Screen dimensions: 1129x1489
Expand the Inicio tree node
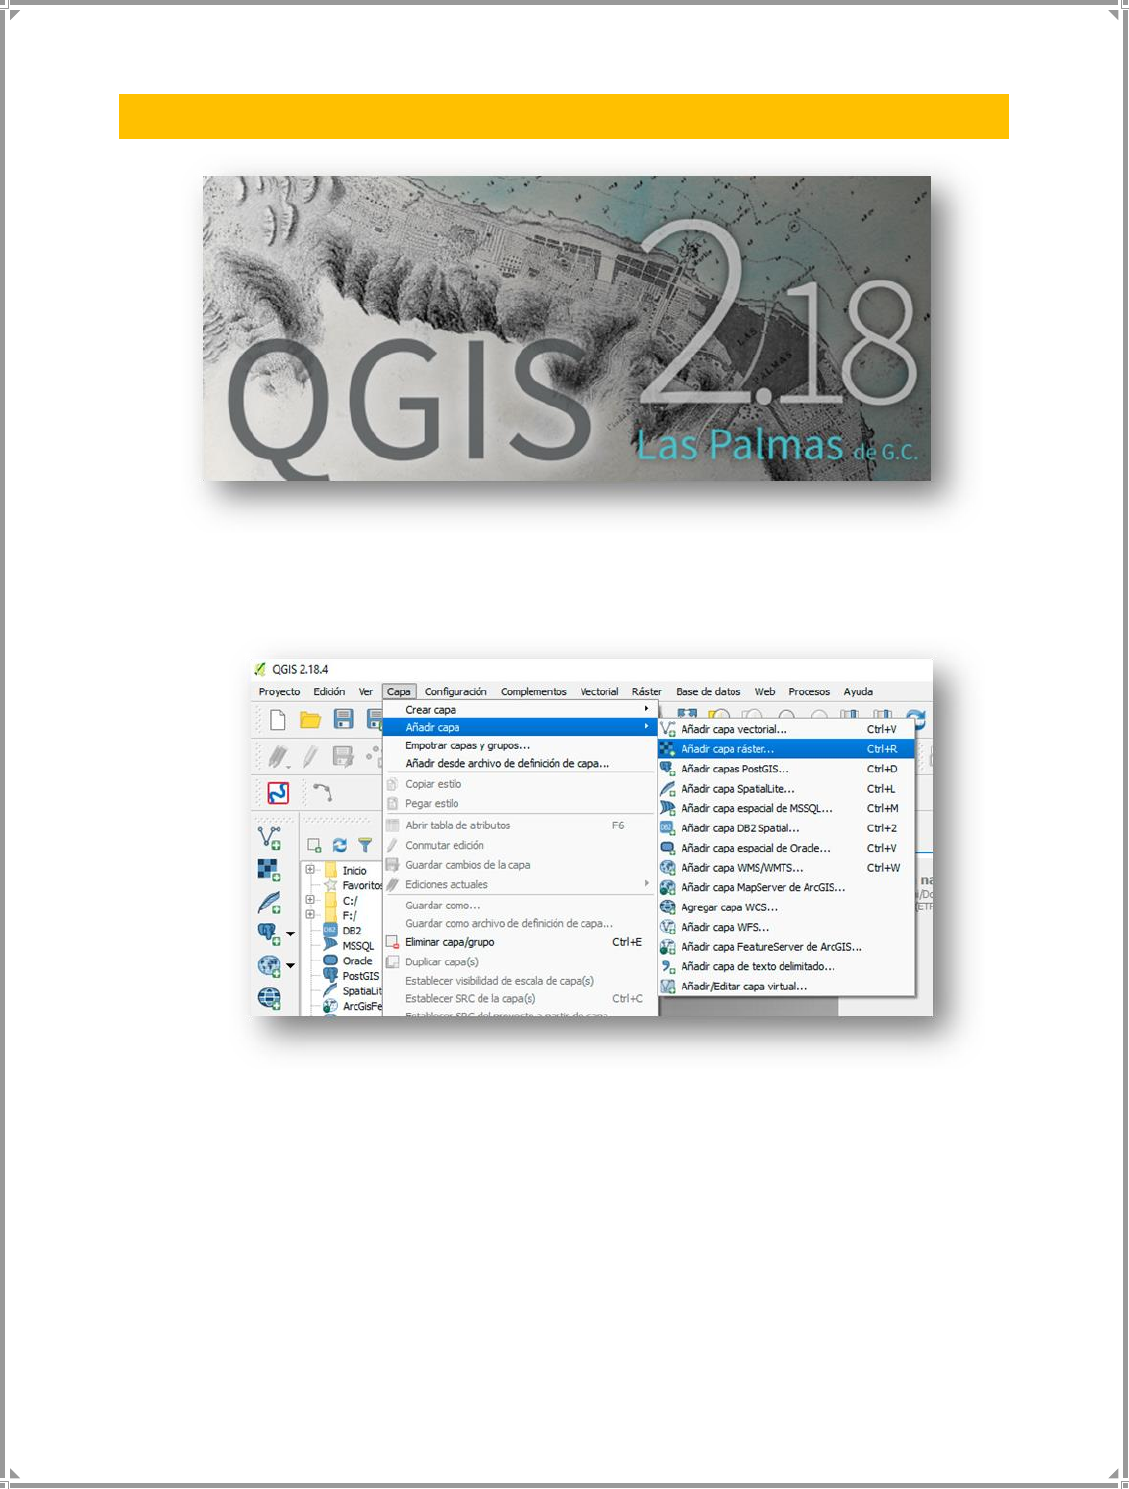pos(310,870)
